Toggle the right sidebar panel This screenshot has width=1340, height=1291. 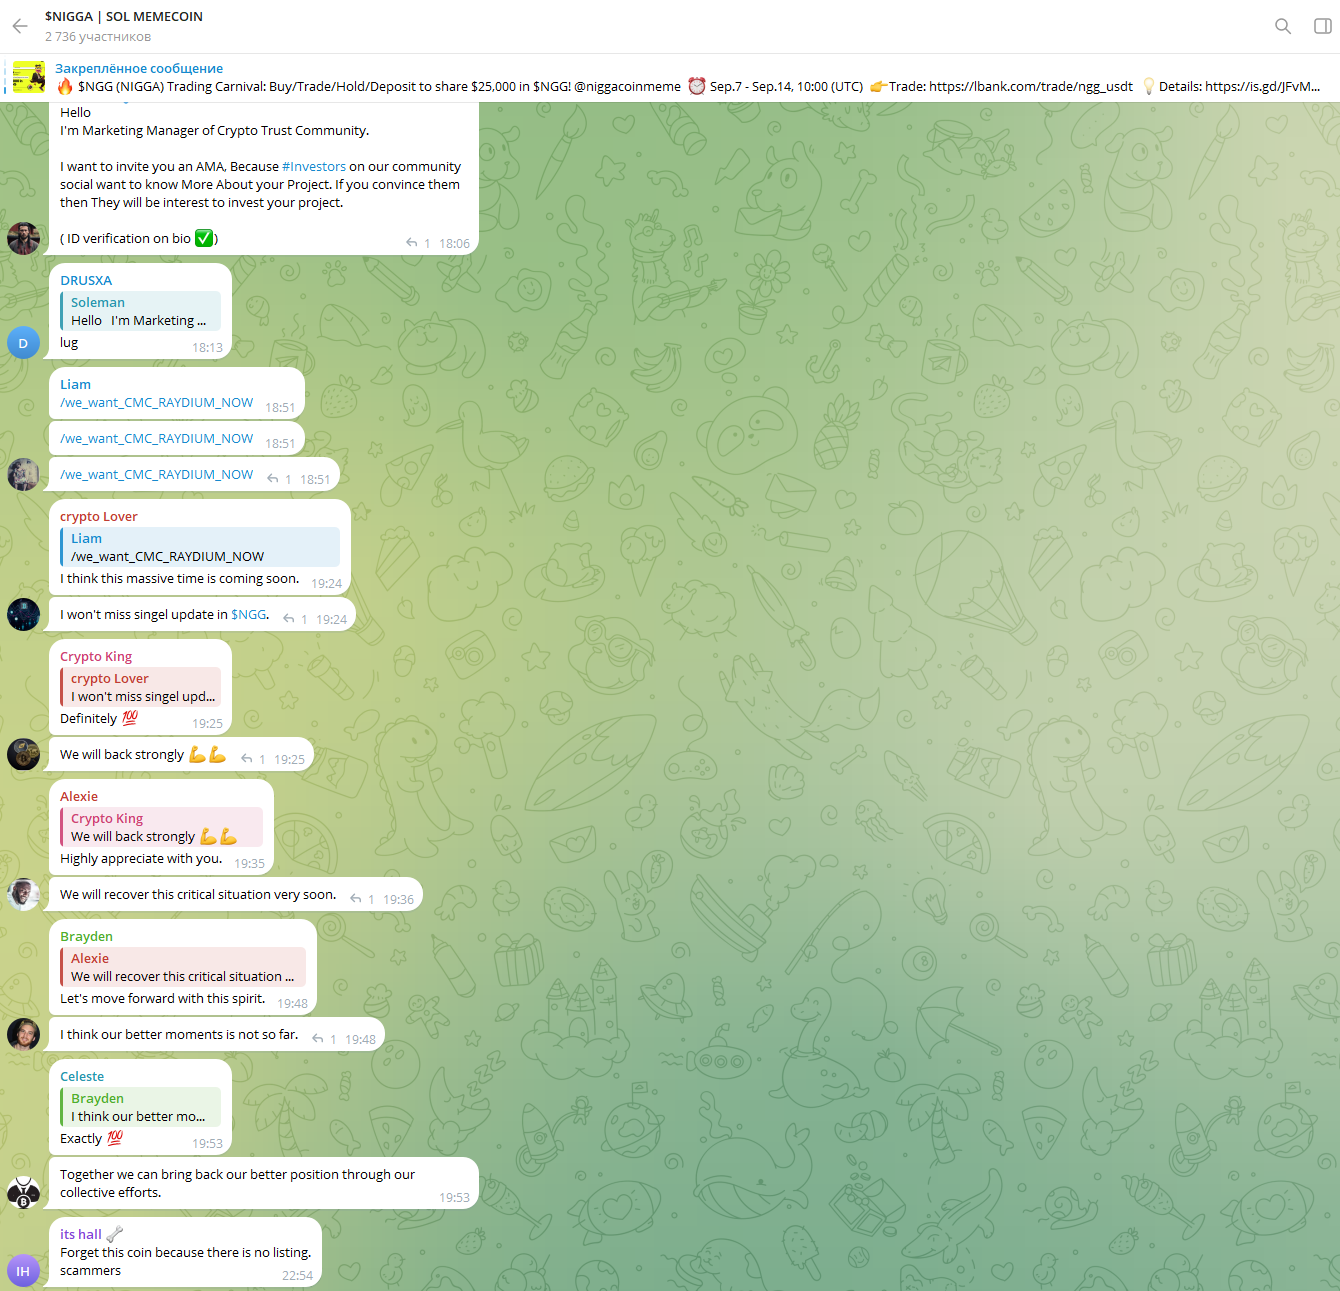[1322, 26]
